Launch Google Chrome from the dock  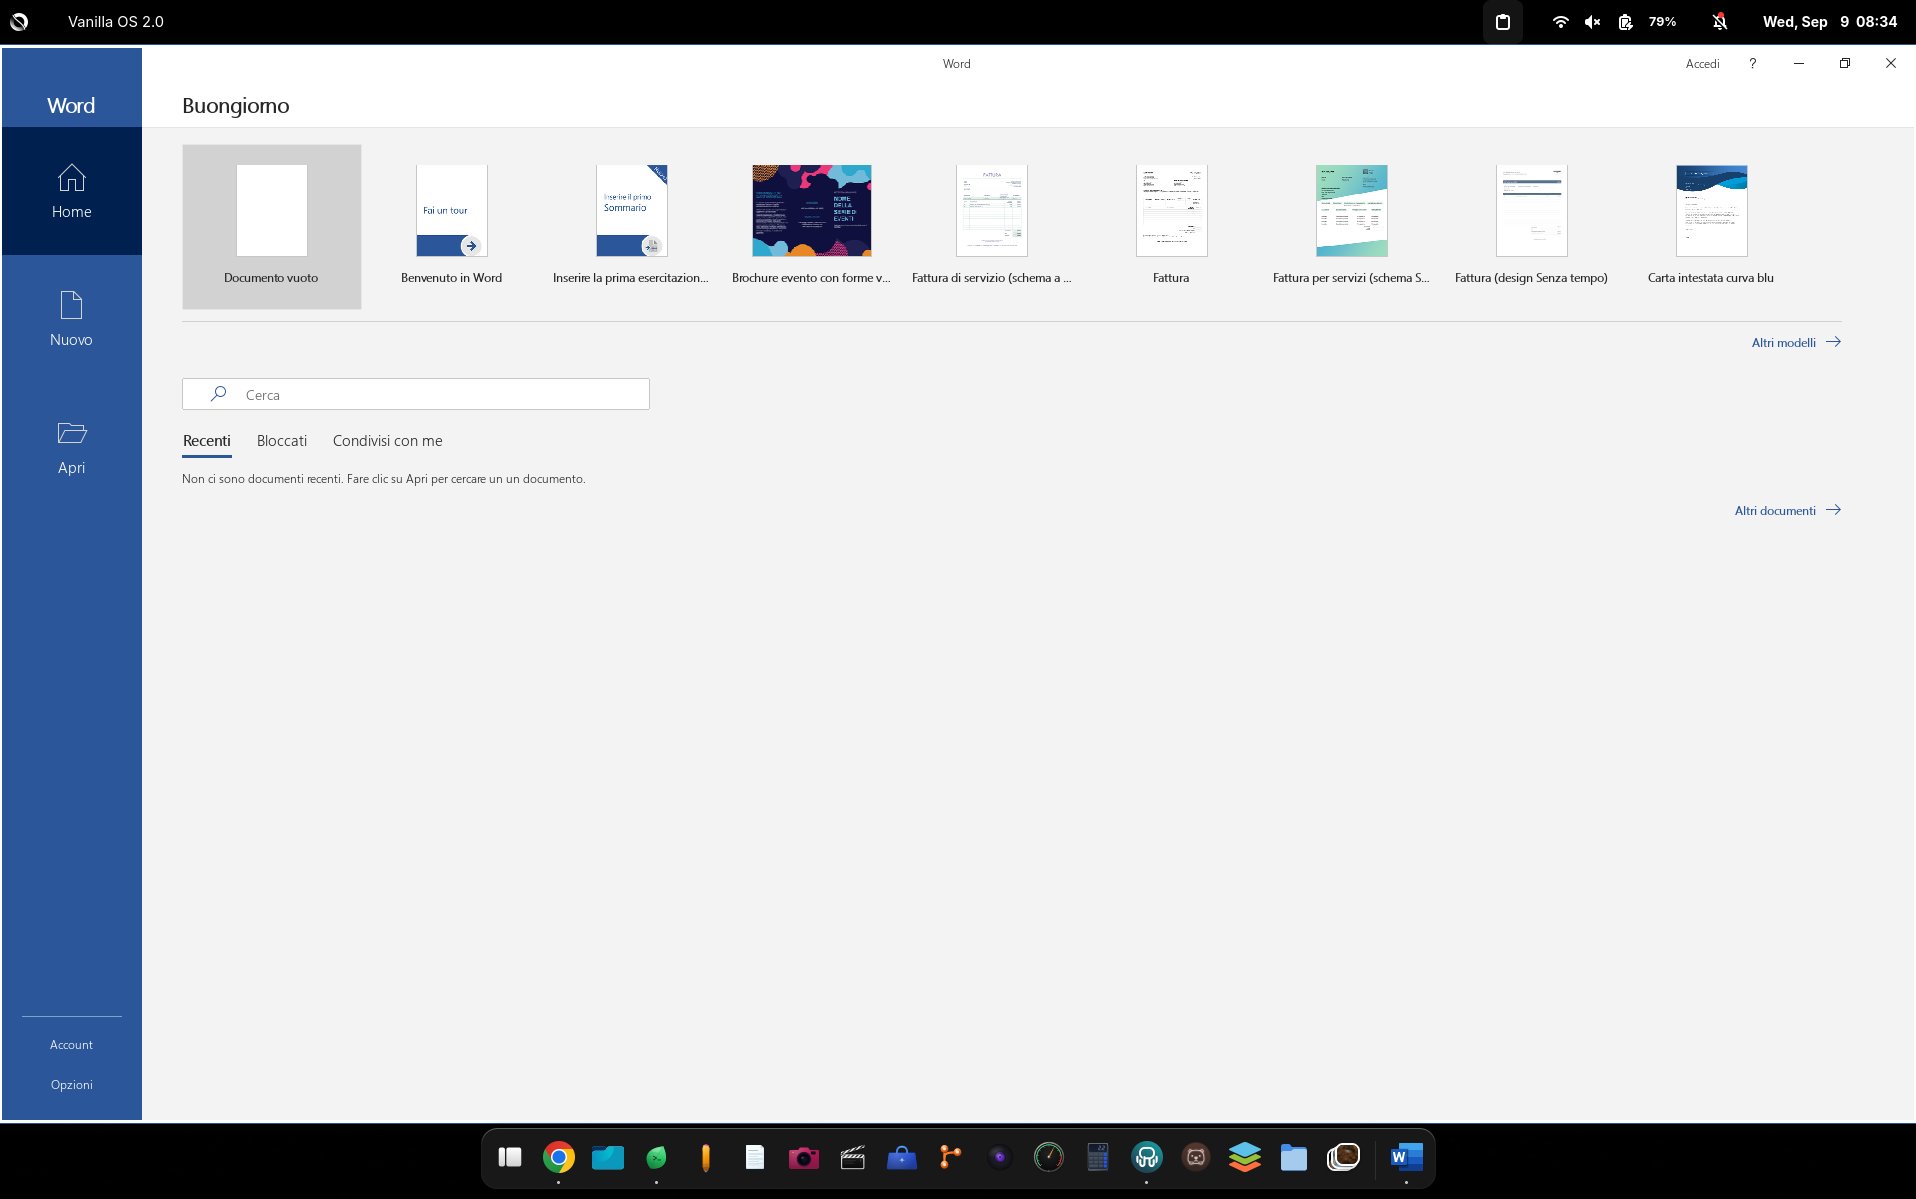[x=559, y=1157]
